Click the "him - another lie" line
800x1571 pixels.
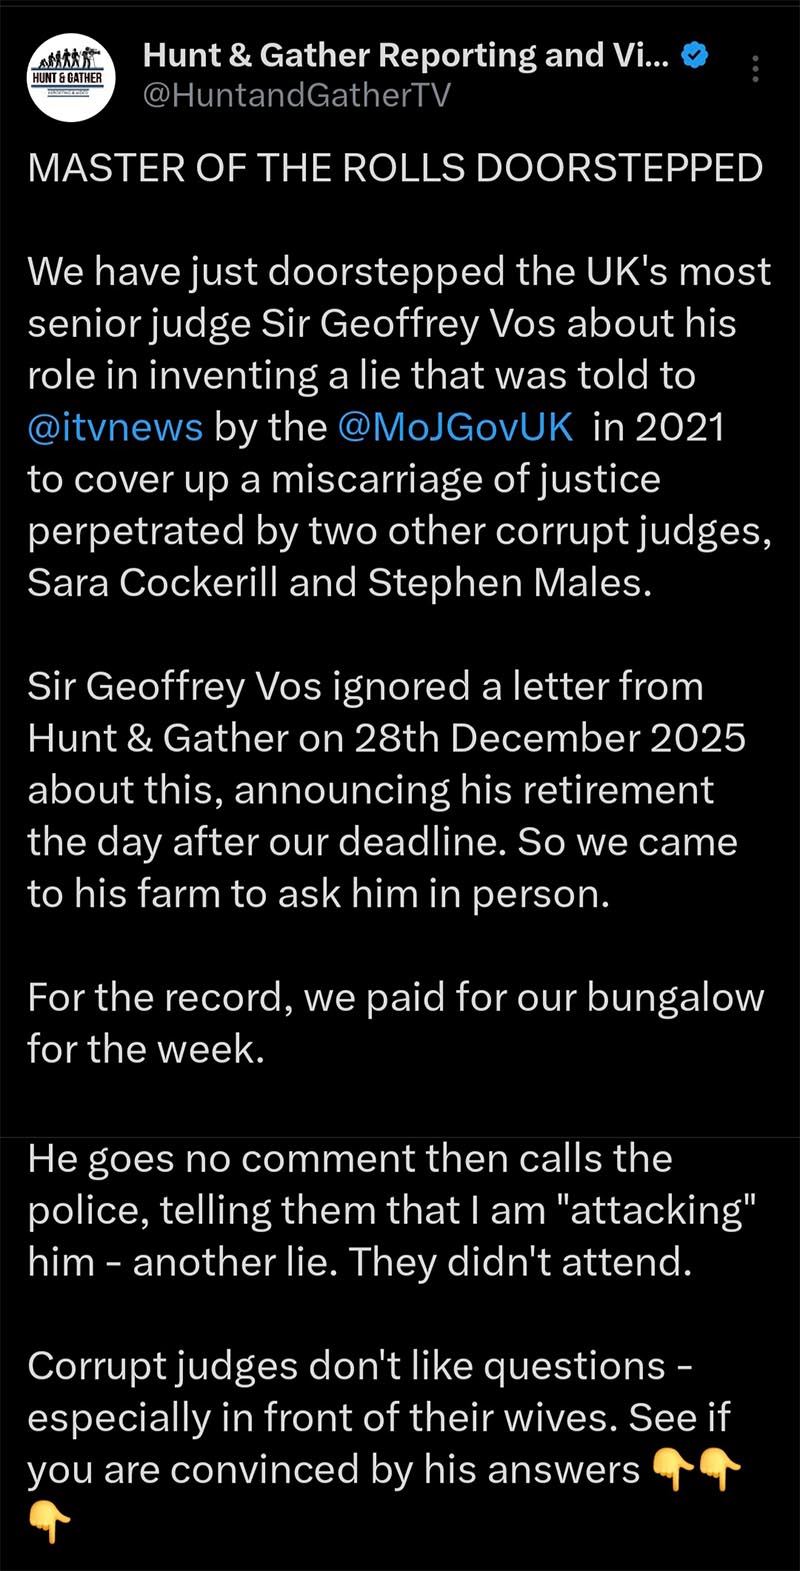359,1262
